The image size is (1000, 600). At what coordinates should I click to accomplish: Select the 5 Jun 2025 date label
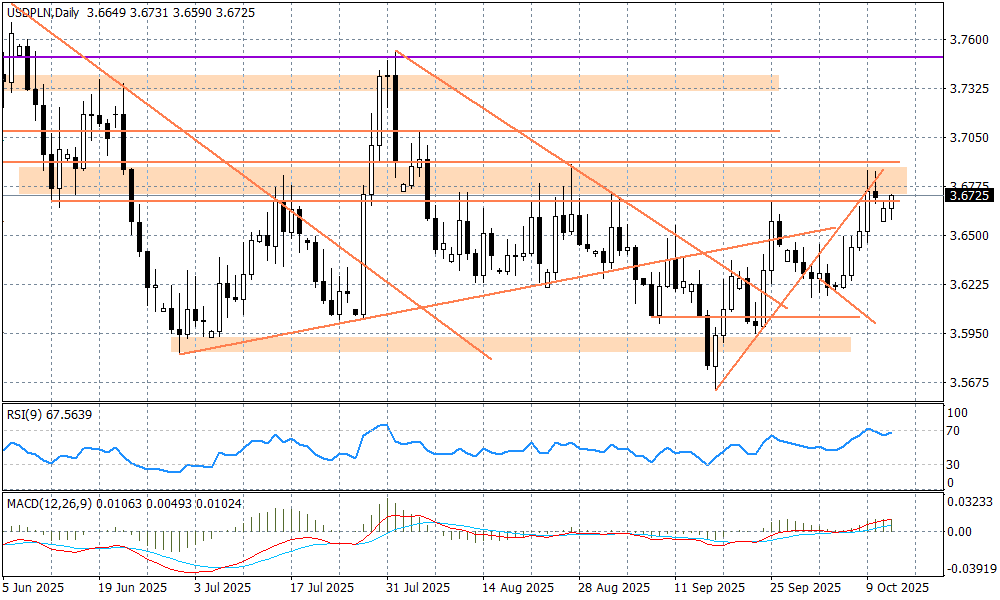[x=33, y=588]
